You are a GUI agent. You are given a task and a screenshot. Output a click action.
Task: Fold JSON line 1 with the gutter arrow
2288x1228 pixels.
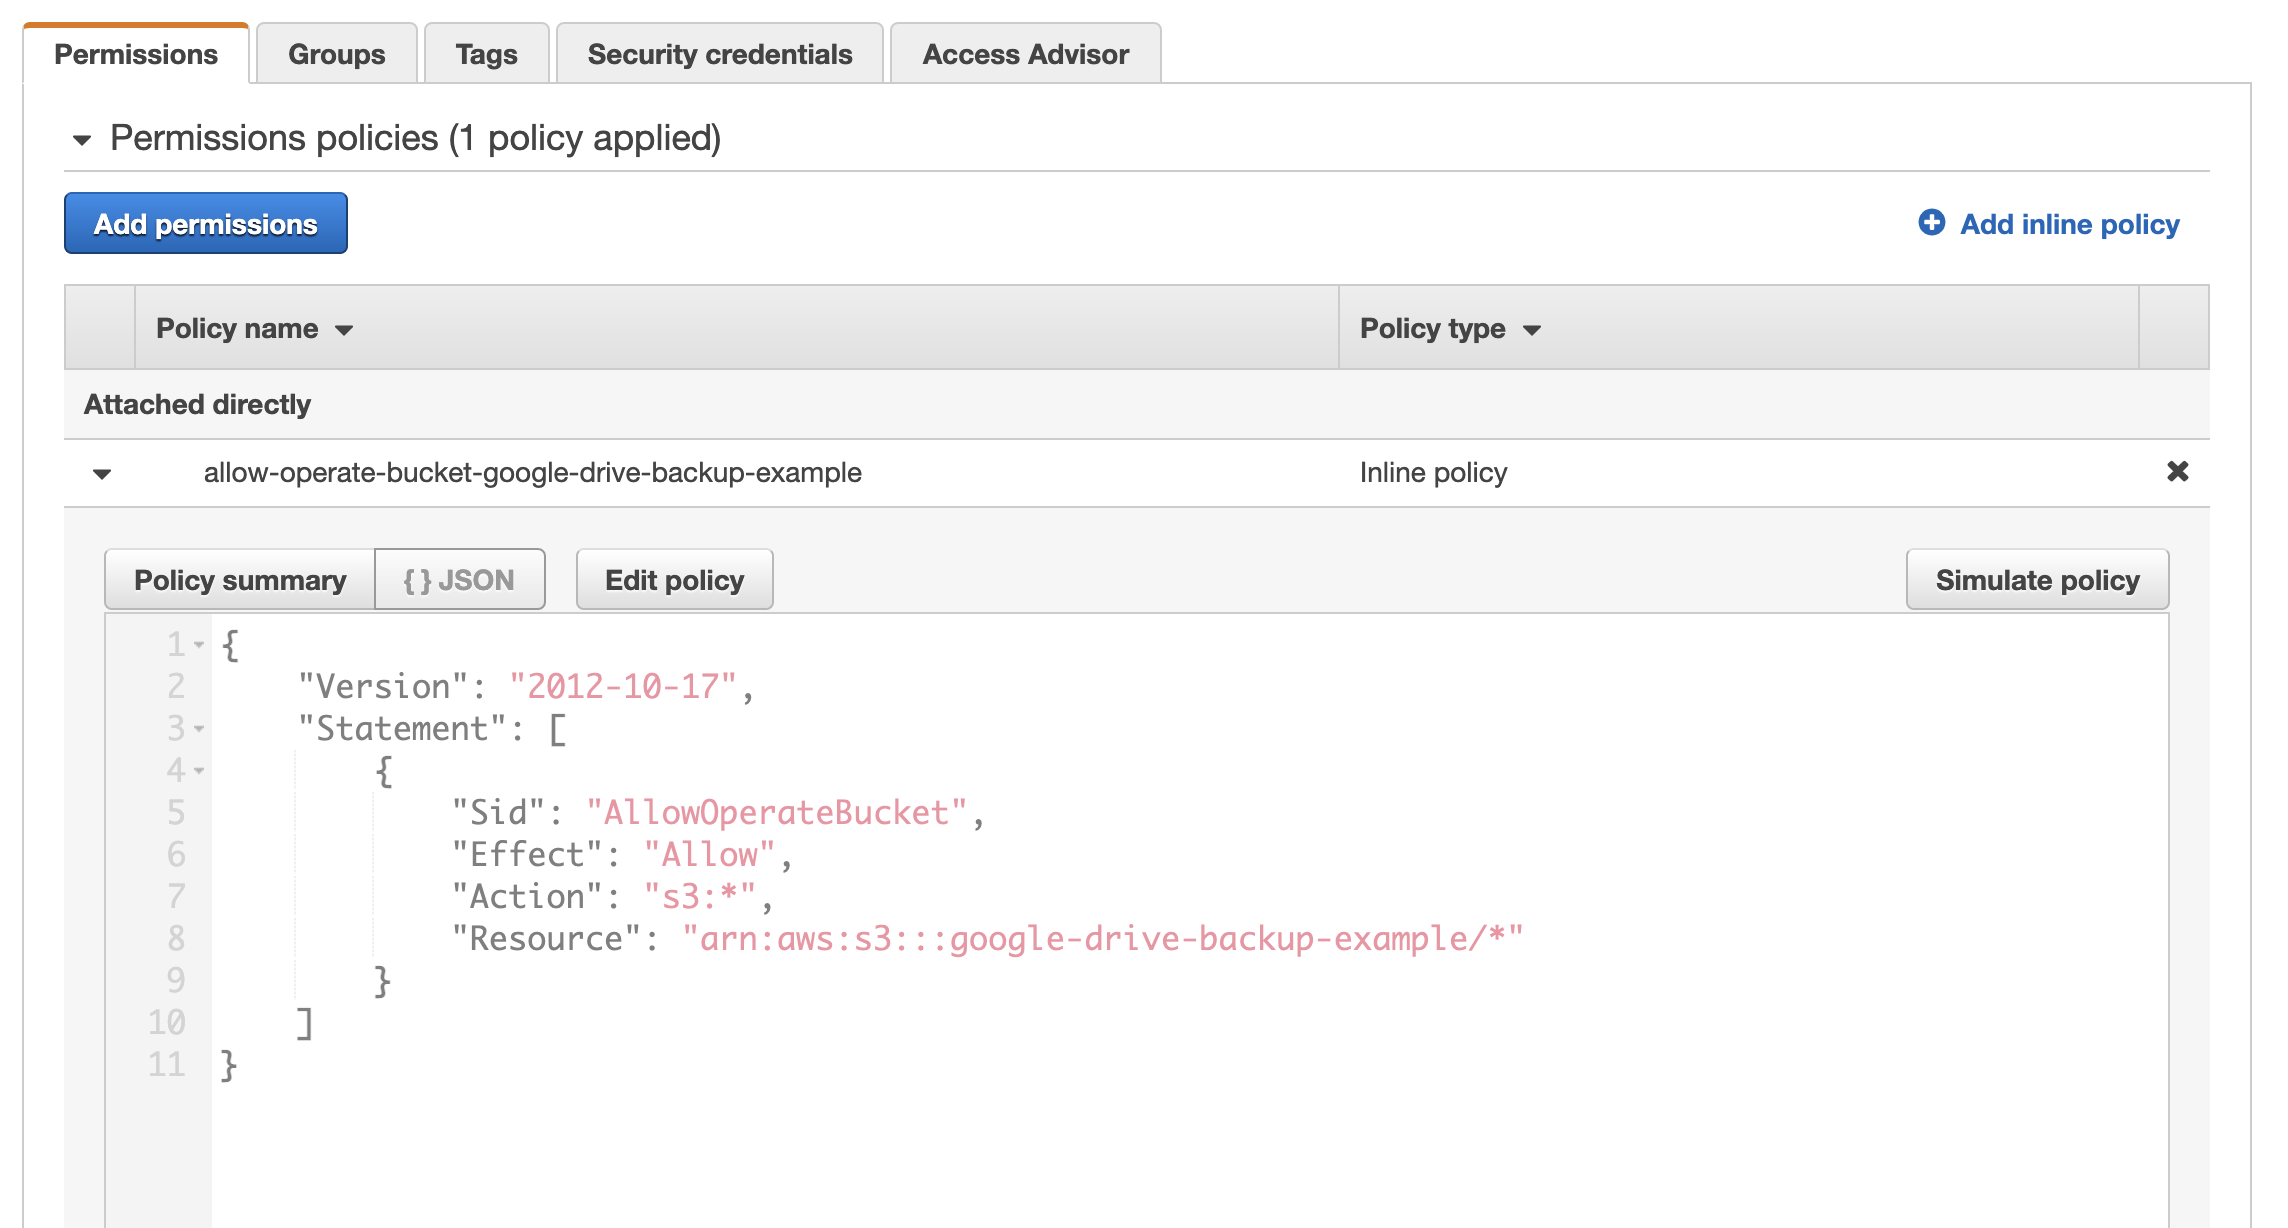pyautogui.click(x=199, y=645)
